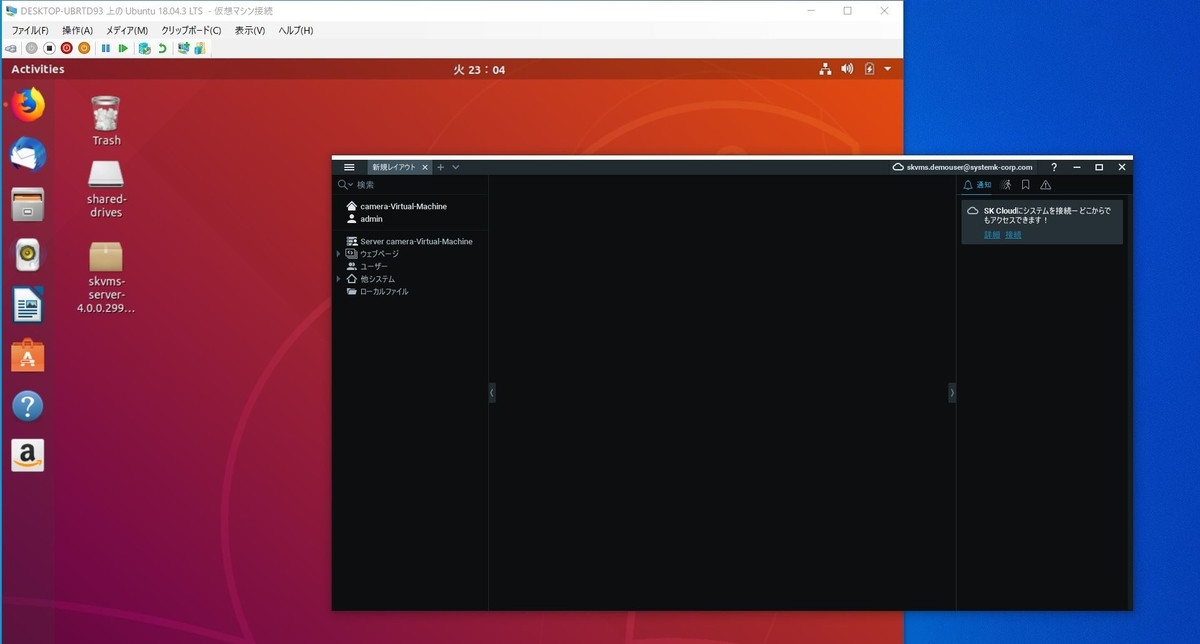Open the events warning triangle tab
Screen dimensions: 1200x644
click(x=1046, y=185)
